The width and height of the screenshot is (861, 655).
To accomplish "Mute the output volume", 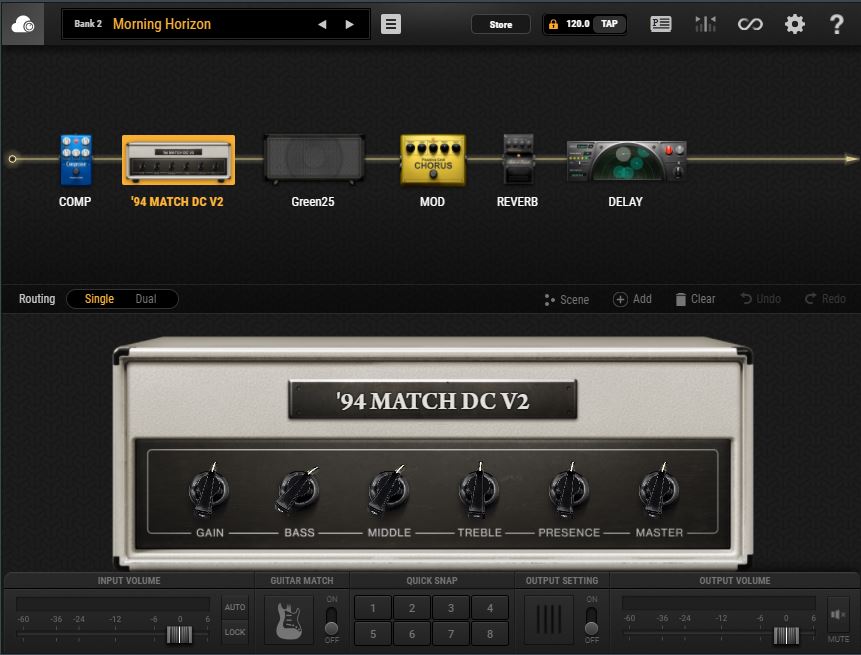I will tap(839, 614).
